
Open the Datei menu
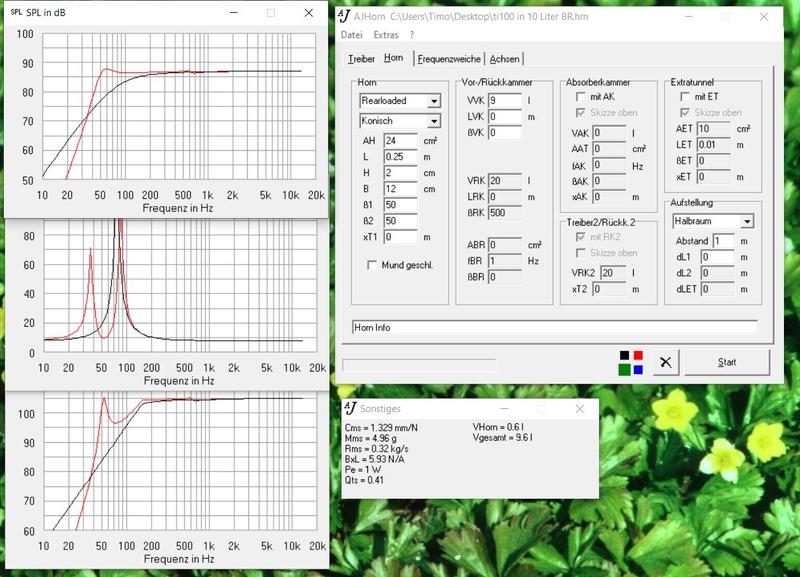coord(351,35)
